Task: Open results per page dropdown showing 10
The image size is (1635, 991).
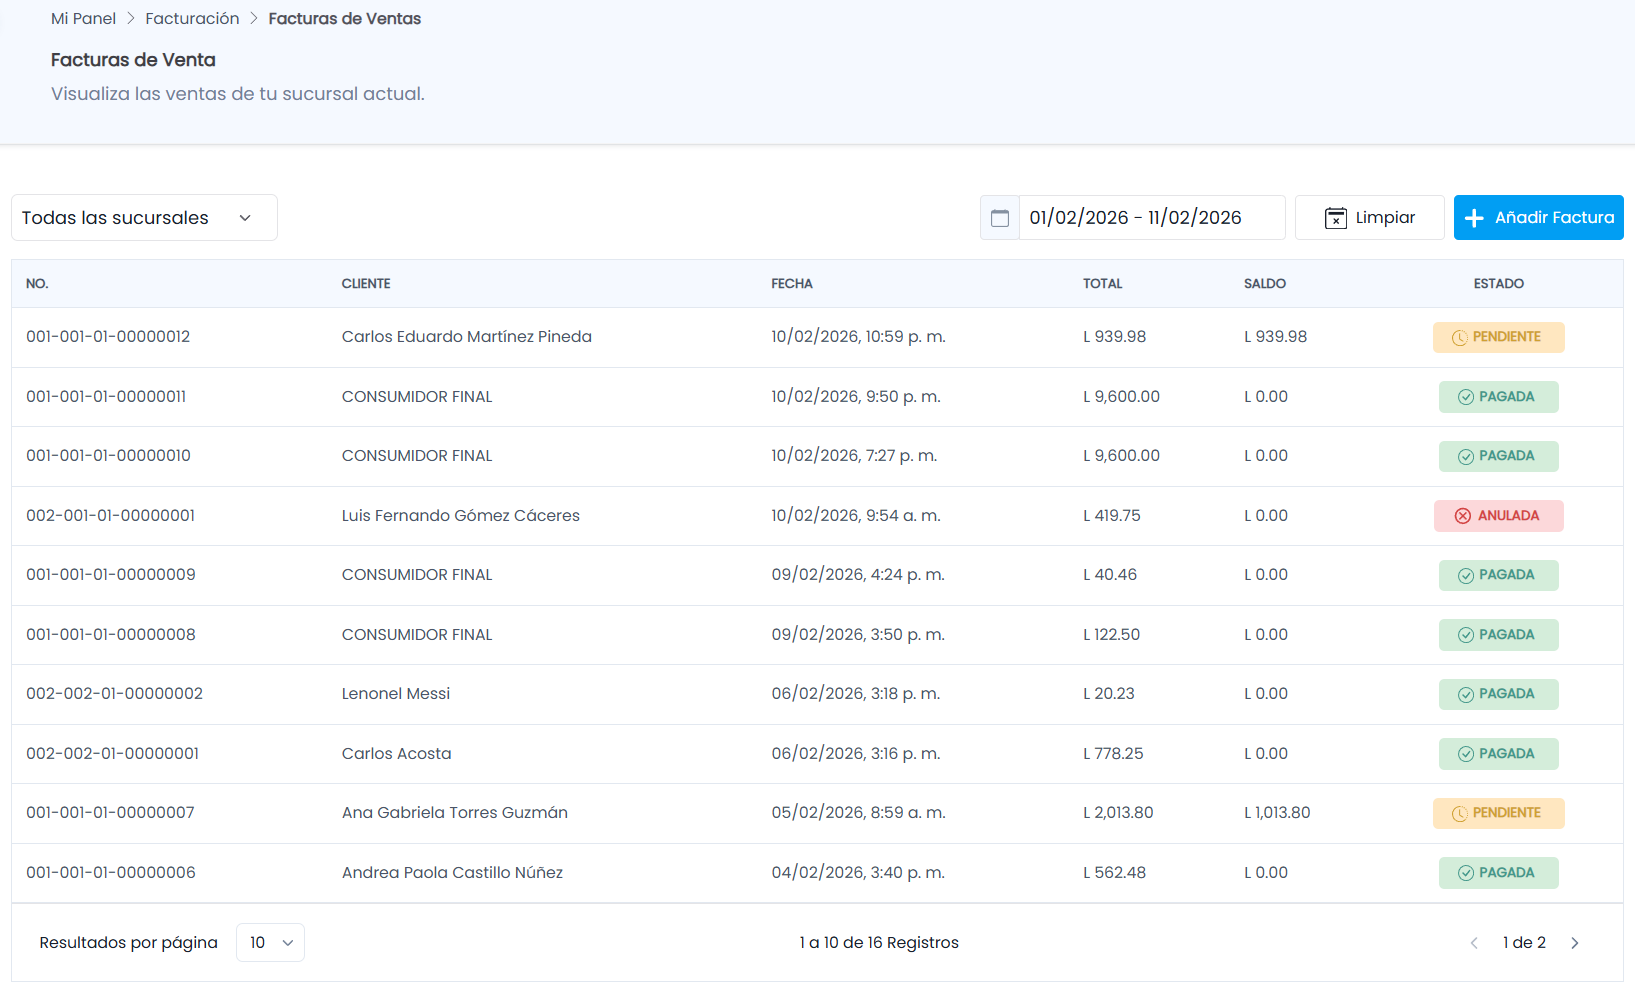Action: 270,943
